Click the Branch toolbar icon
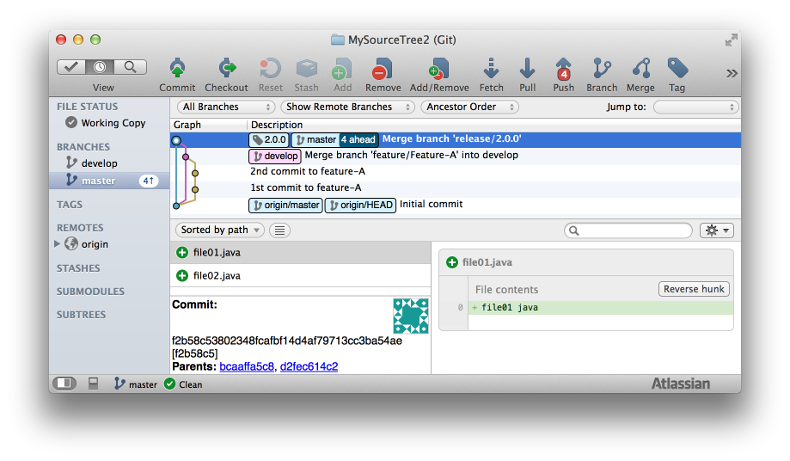The image size is (790, 461). [602, 68]
